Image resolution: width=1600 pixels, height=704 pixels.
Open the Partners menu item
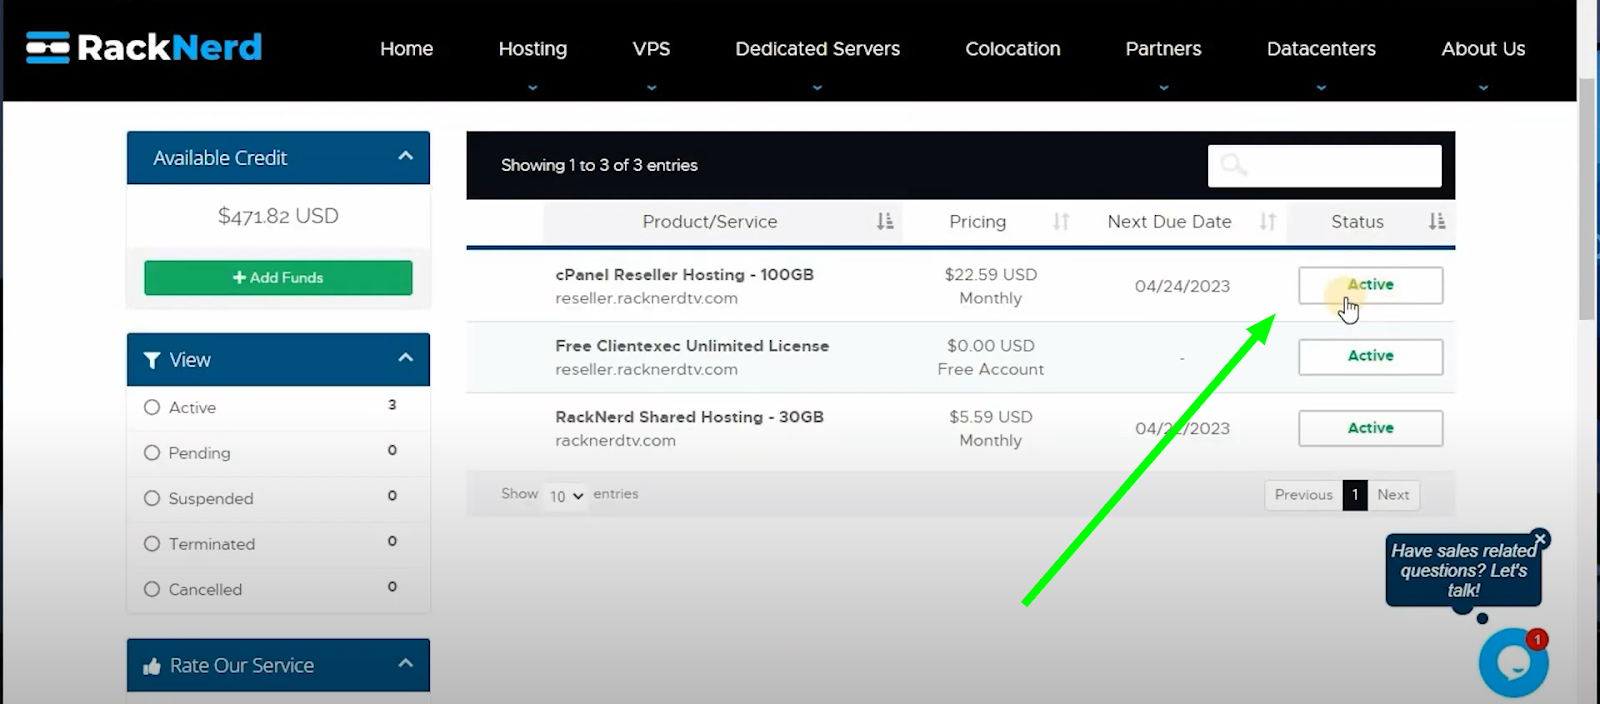pos(1164,49)
